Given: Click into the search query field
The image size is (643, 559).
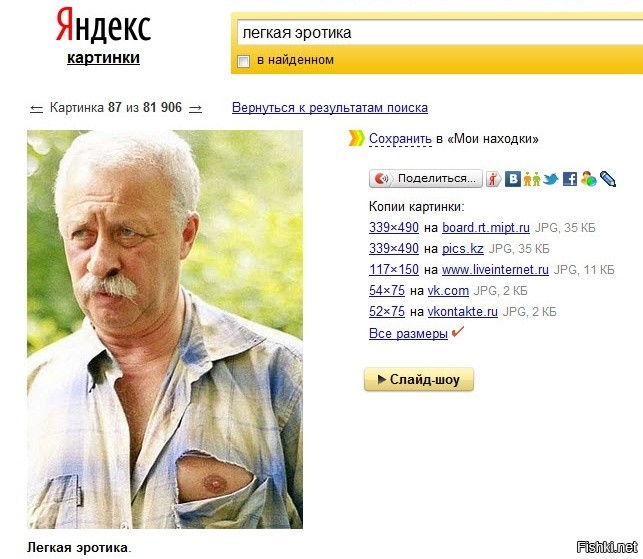Looking at the screenshot, I should pos(440,33).
